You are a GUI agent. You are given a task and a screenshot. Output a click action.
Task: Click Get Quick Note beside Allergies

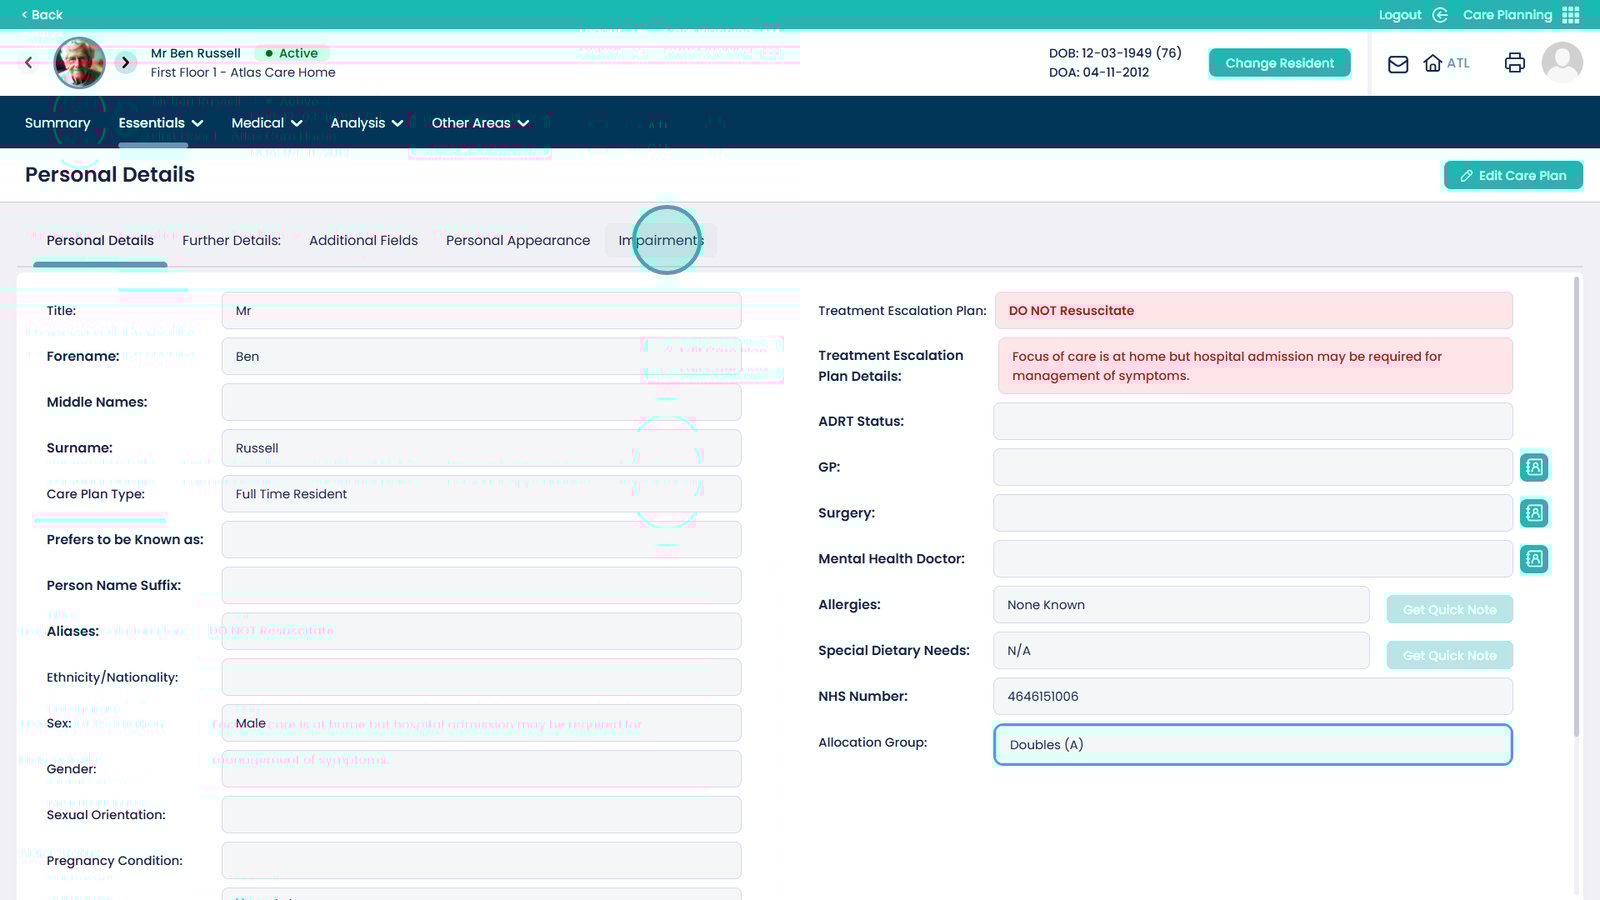tap(1449, 609)
